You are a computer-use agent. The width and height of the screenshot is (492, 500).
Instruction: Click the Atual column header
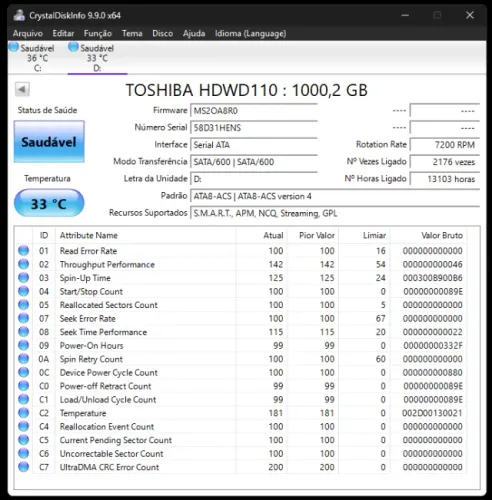coord(262,235)
